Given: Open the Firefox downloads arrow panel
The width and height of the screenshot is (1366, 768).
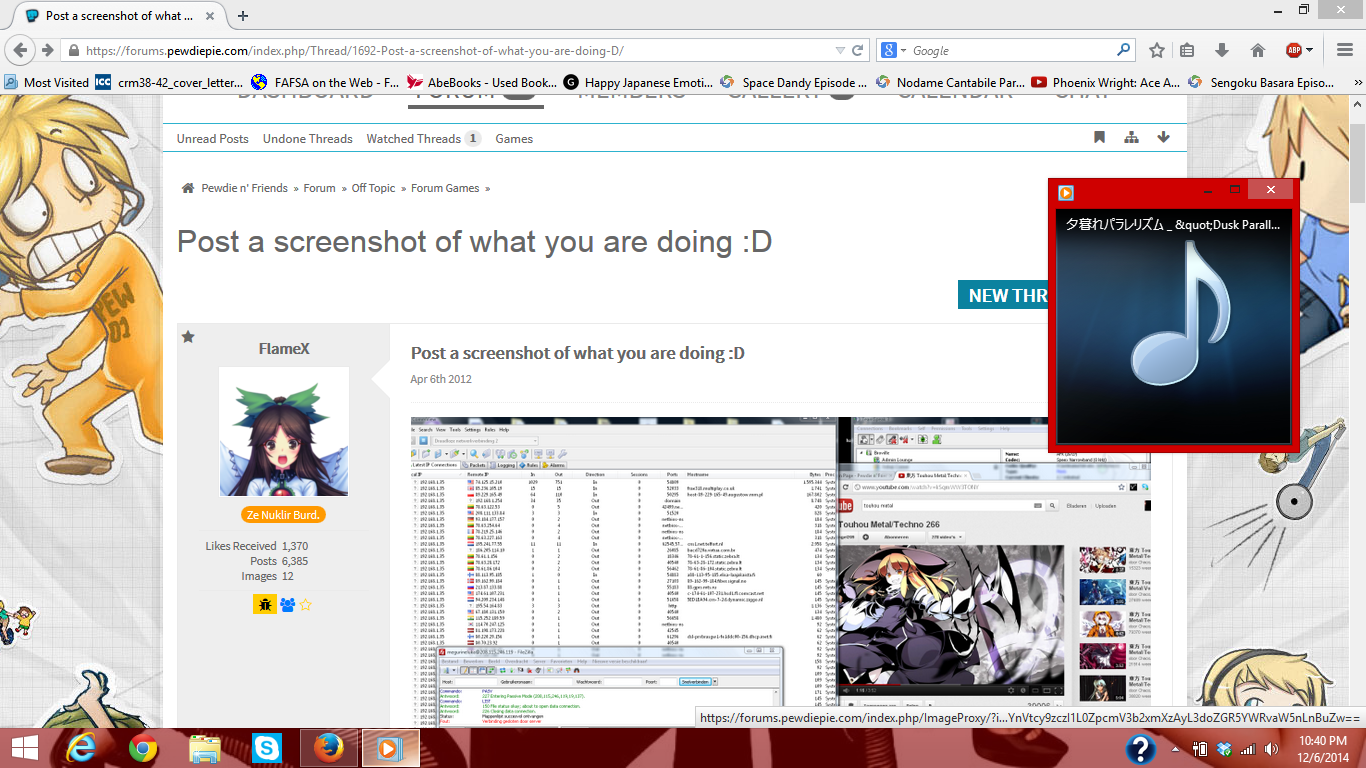Looking at the screenshot, I should click(1222, 50).
